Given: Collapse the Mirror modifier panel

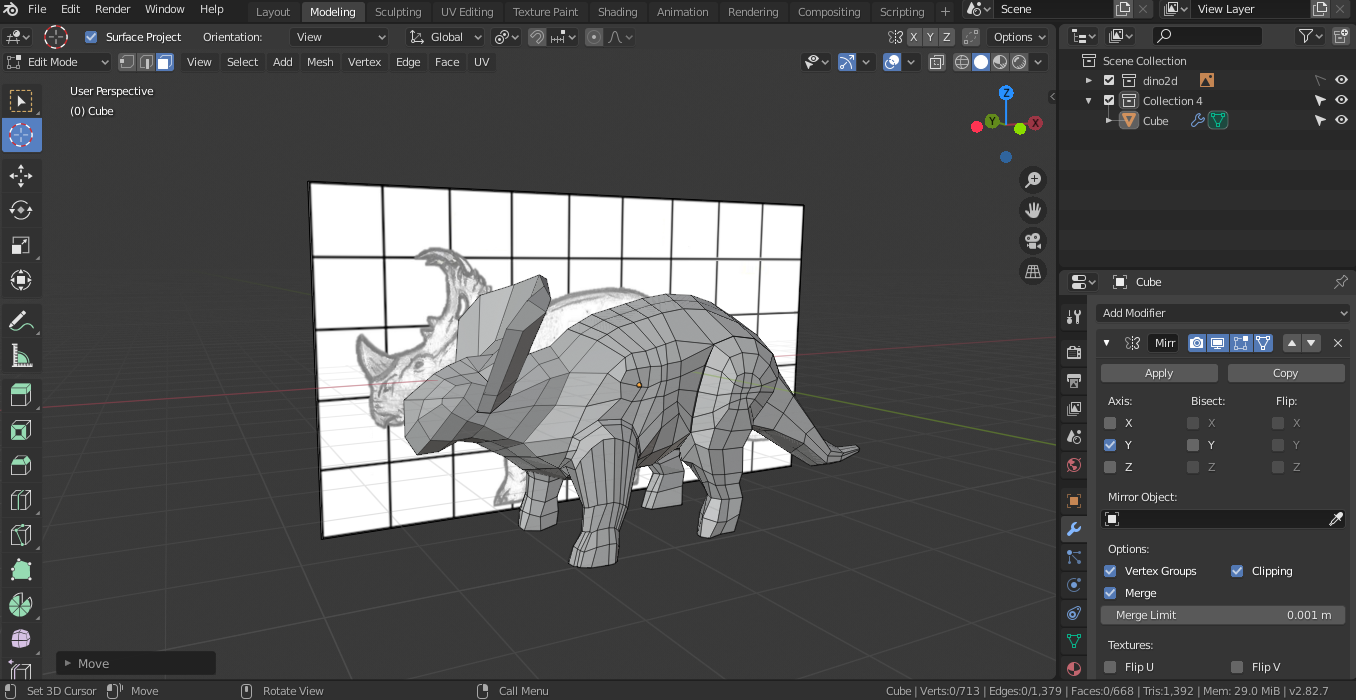Looking at the screenshot, I should 1107,343.
